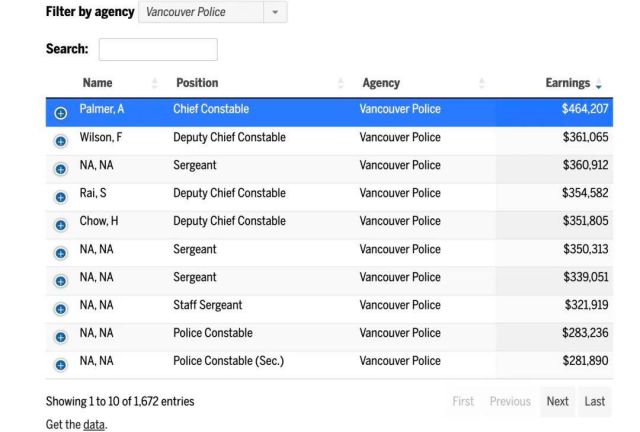Focus the Search input field

158,49
